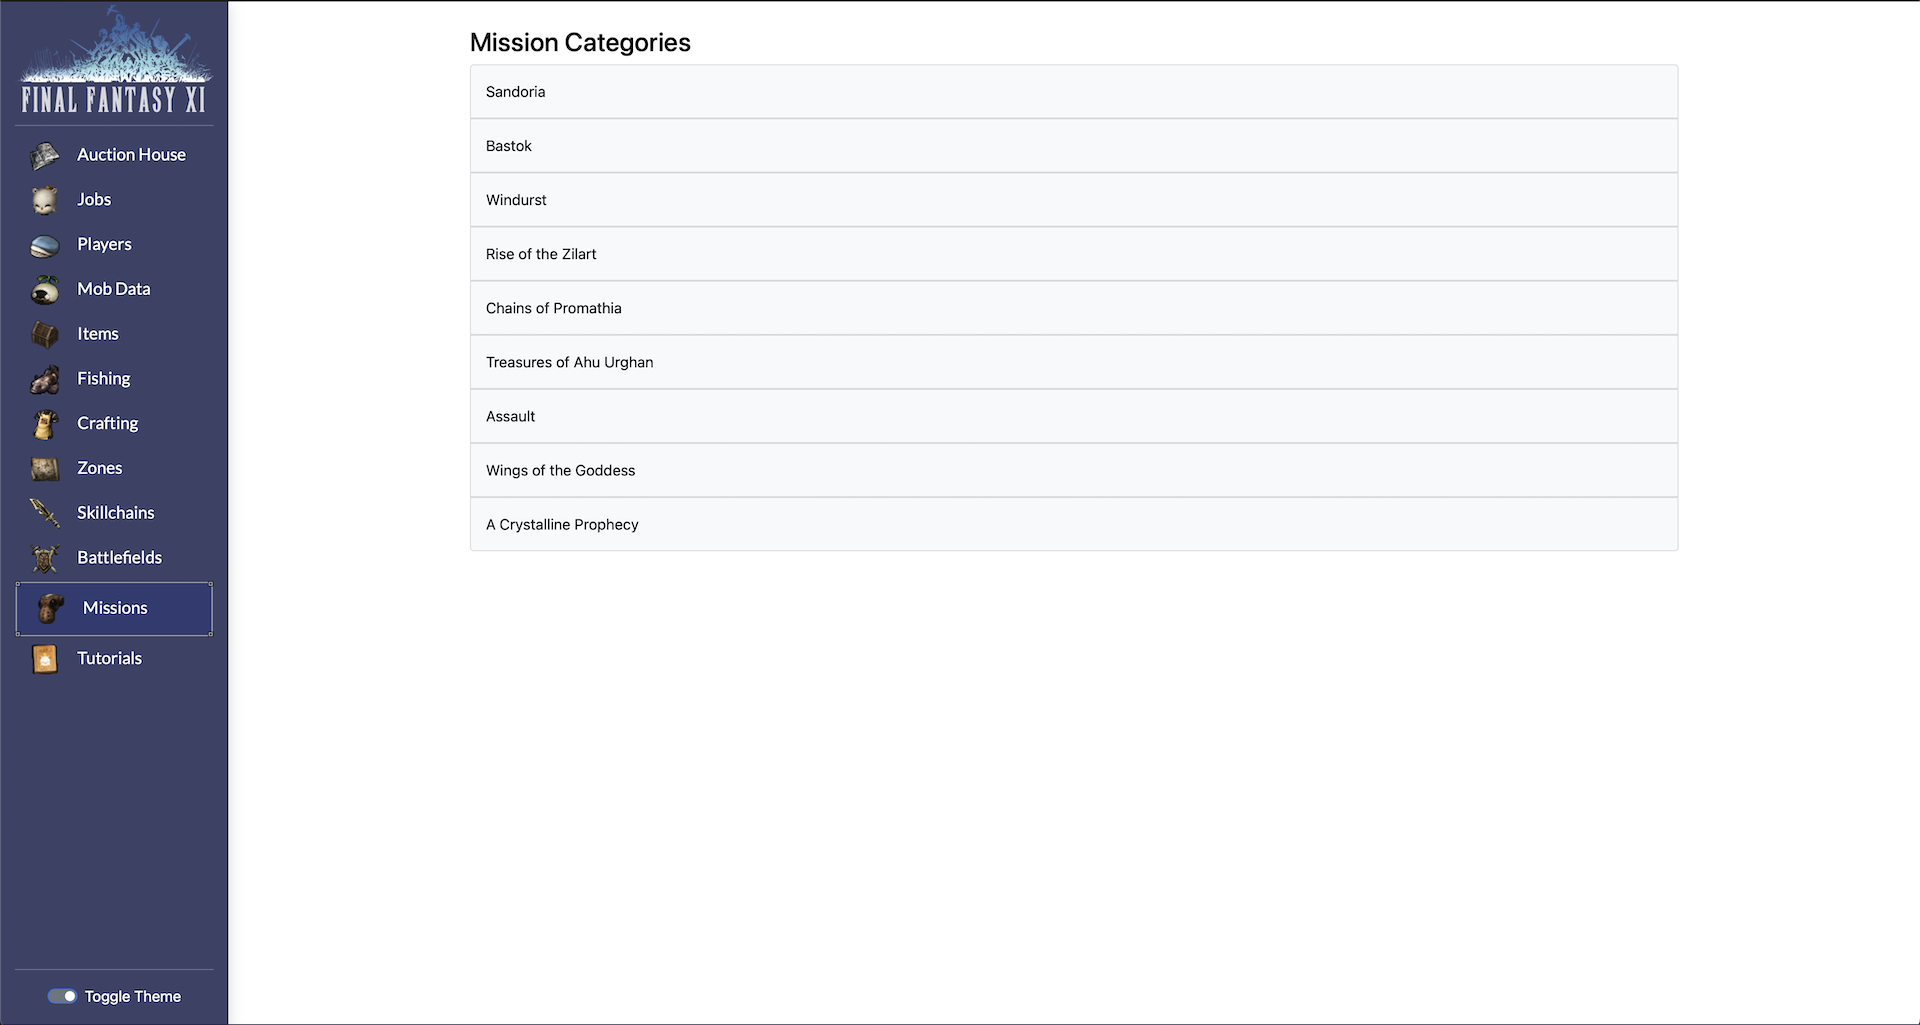Open the A Crystalline Prophecy row
Image resolution: width=1920 pixels, height=1025 pixels.
(1073, 524)
